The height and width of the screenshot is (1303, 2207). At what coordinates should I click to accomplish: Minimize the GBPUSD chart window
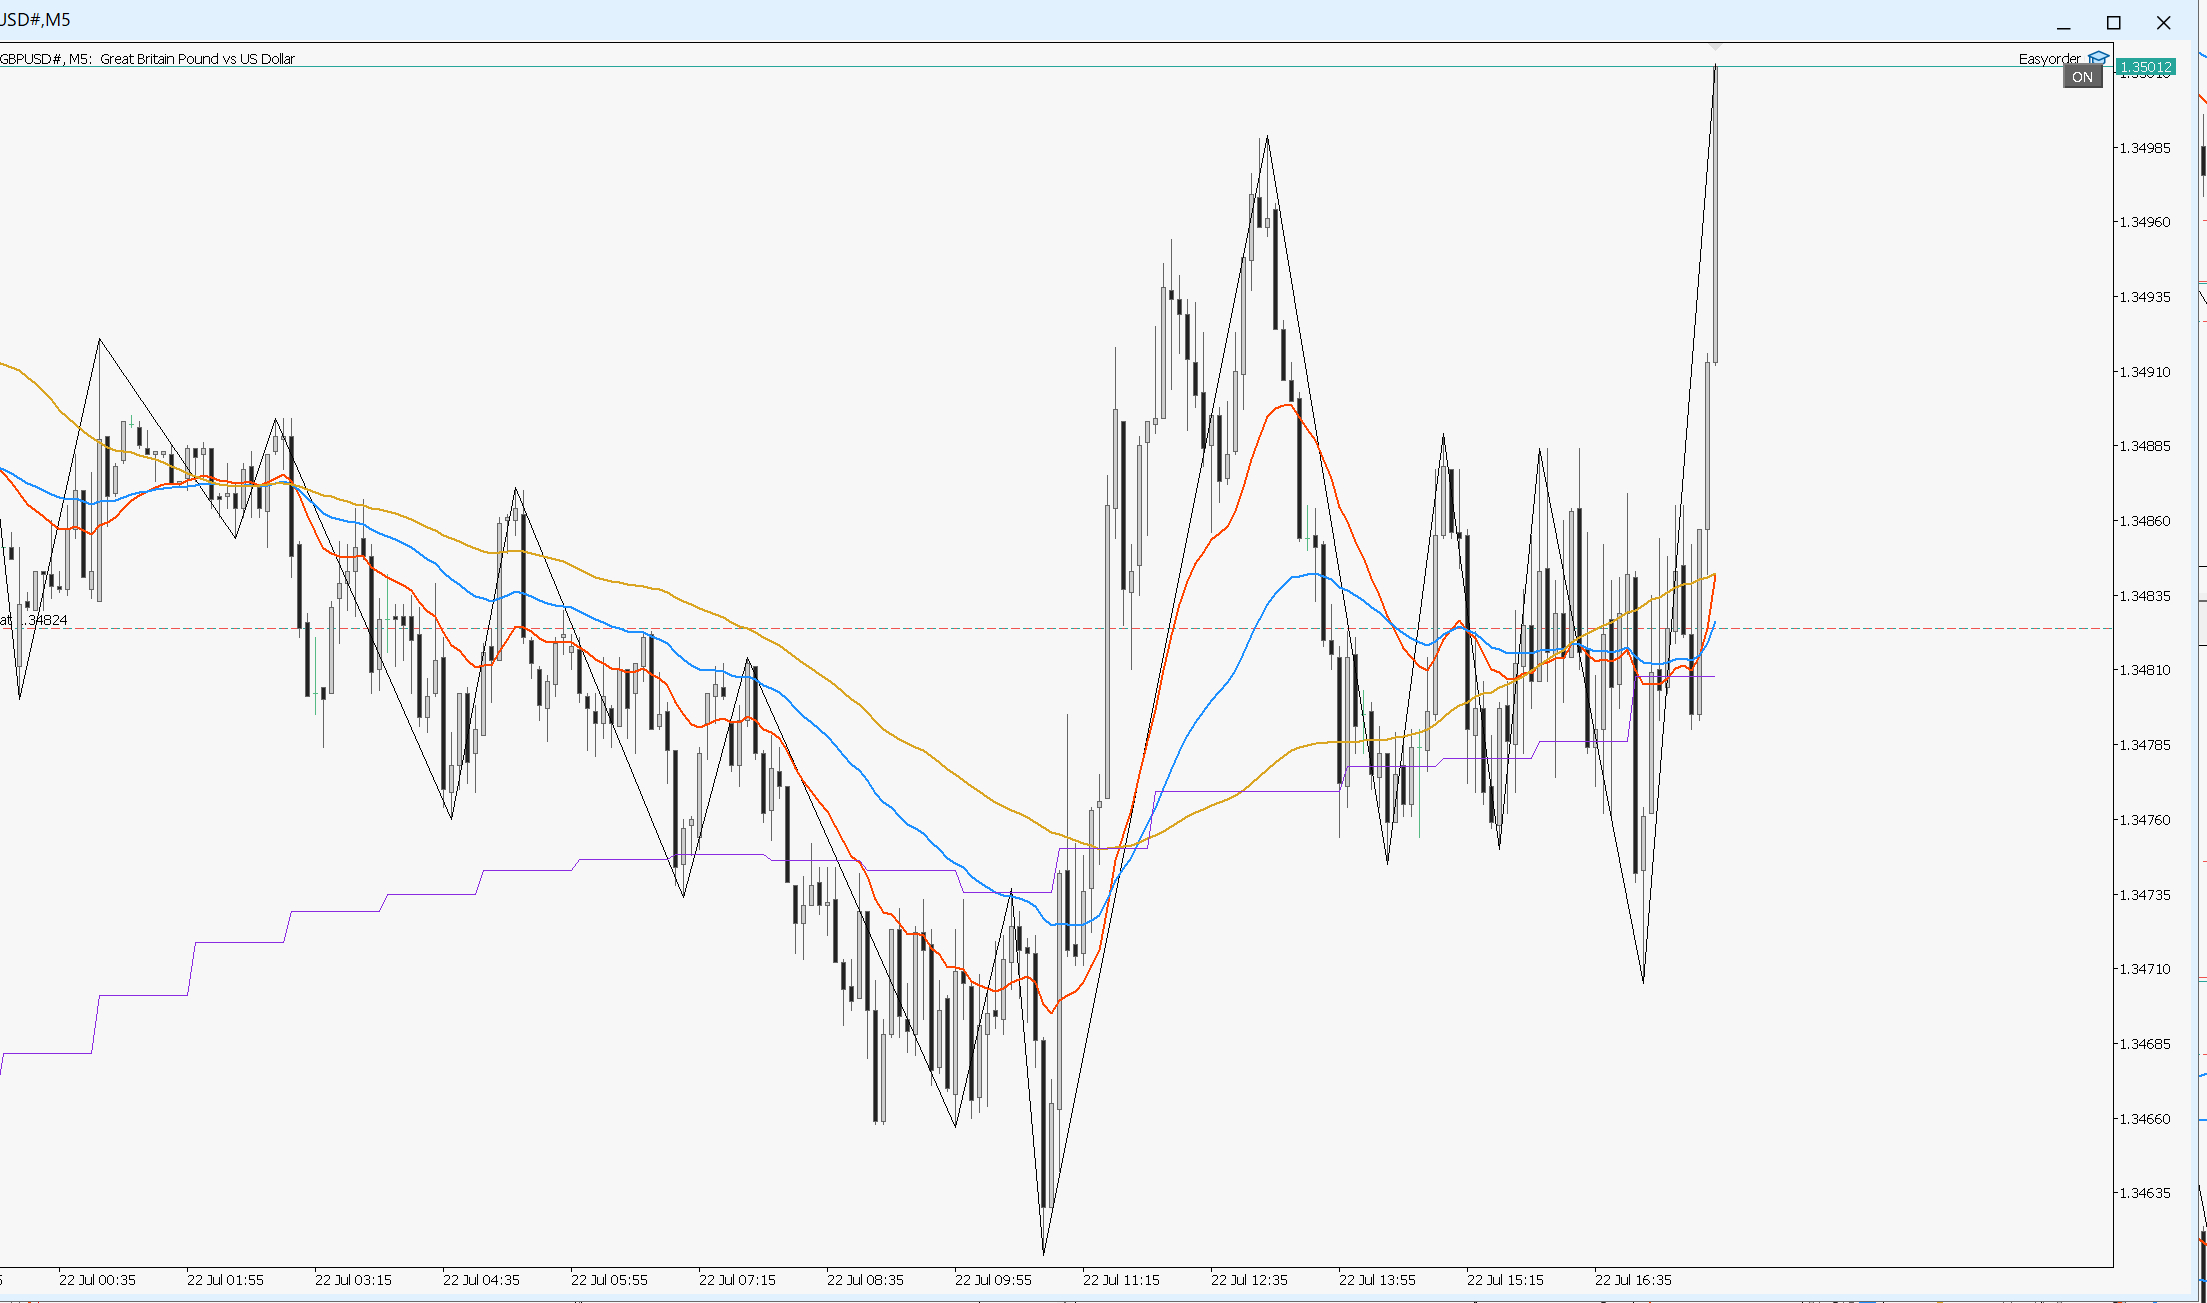tap(2063, 23)
